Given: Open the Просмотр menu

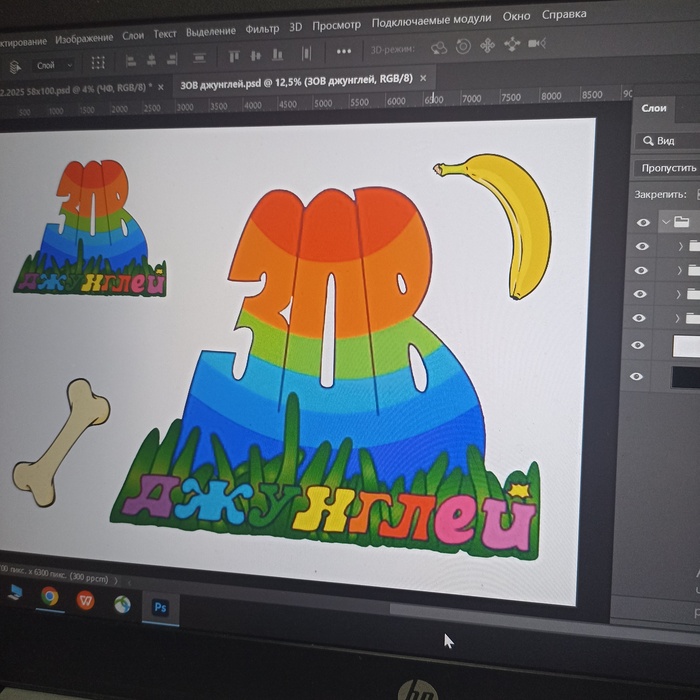Looking at the screenshot, I should [336, 25].
